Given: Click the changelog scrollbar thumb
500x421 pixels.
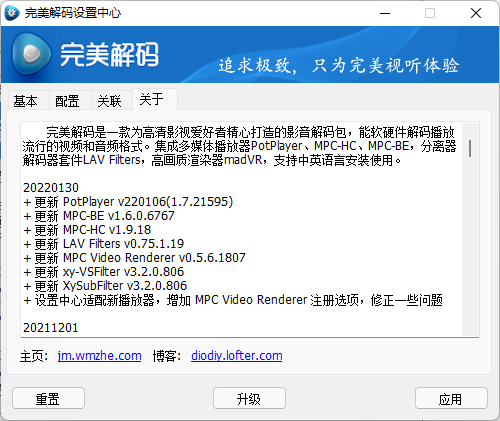Looking at the screenshot, I should point(470,148).
